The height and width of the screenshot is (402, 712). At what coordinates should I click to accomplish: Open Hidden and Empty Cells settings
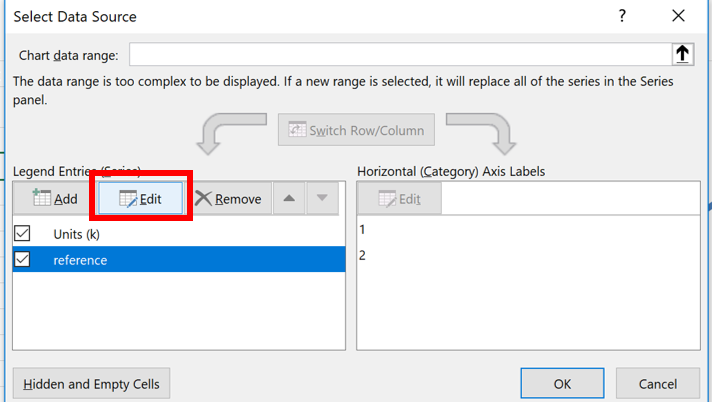click(91, 384)
